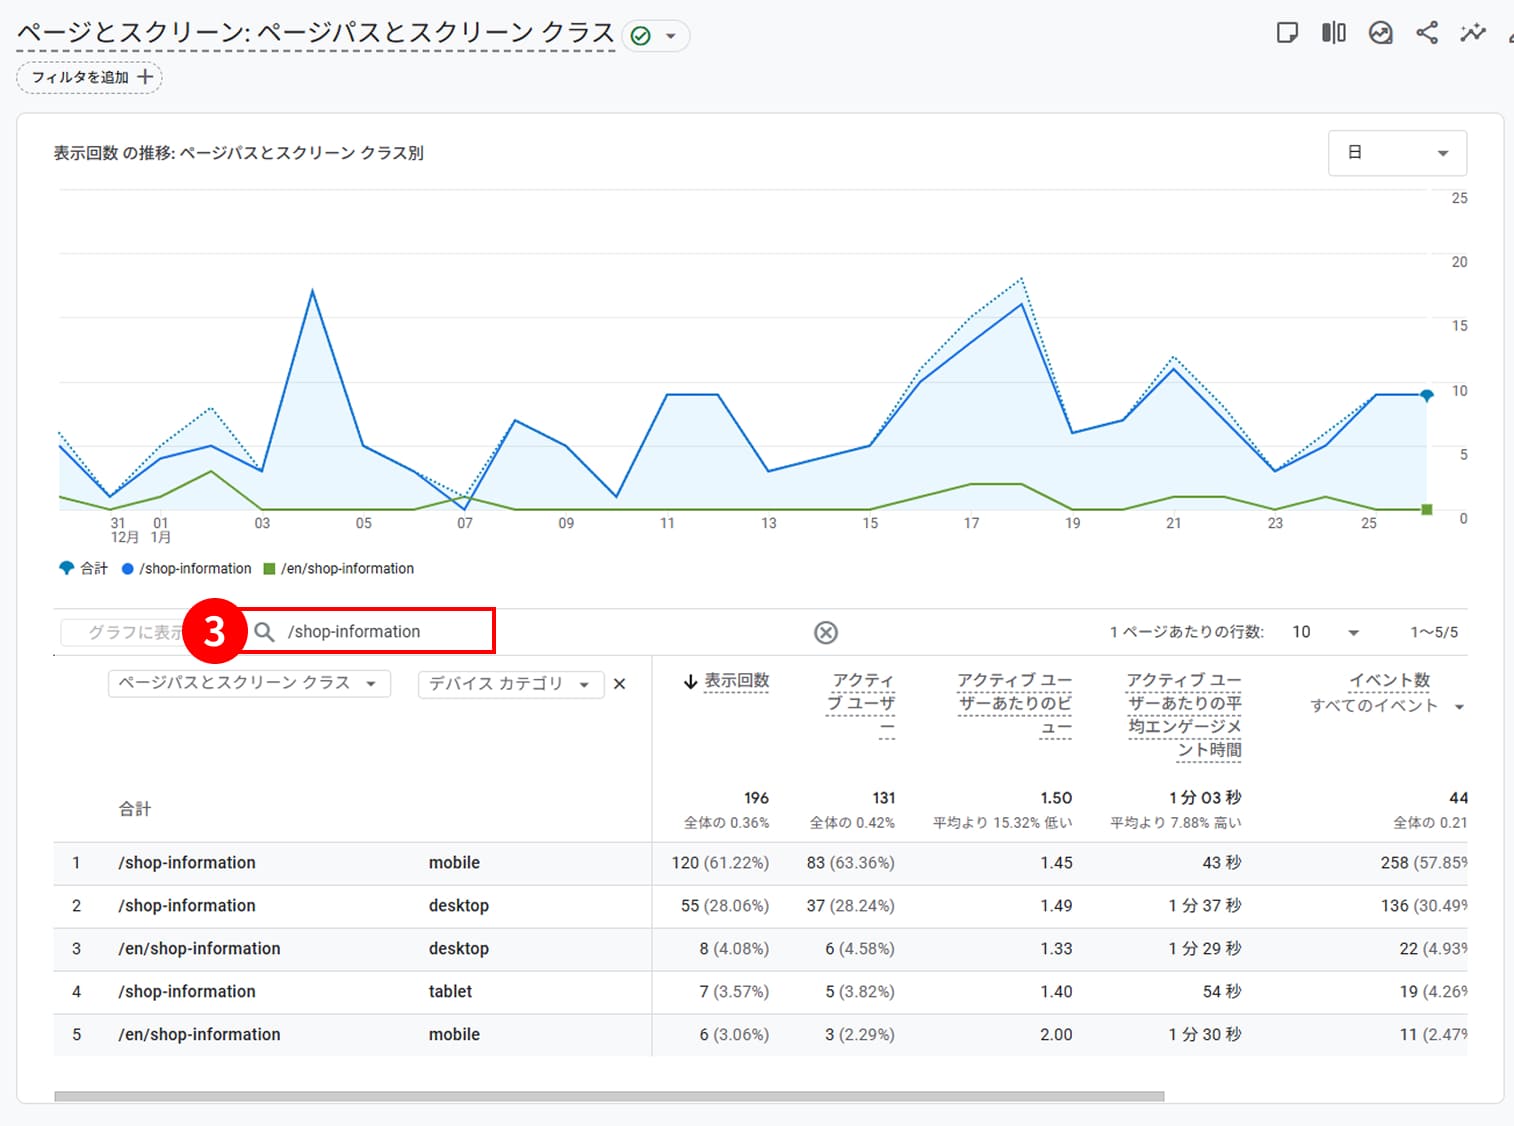Expand the rows per page dropdown

(1325, 632)
